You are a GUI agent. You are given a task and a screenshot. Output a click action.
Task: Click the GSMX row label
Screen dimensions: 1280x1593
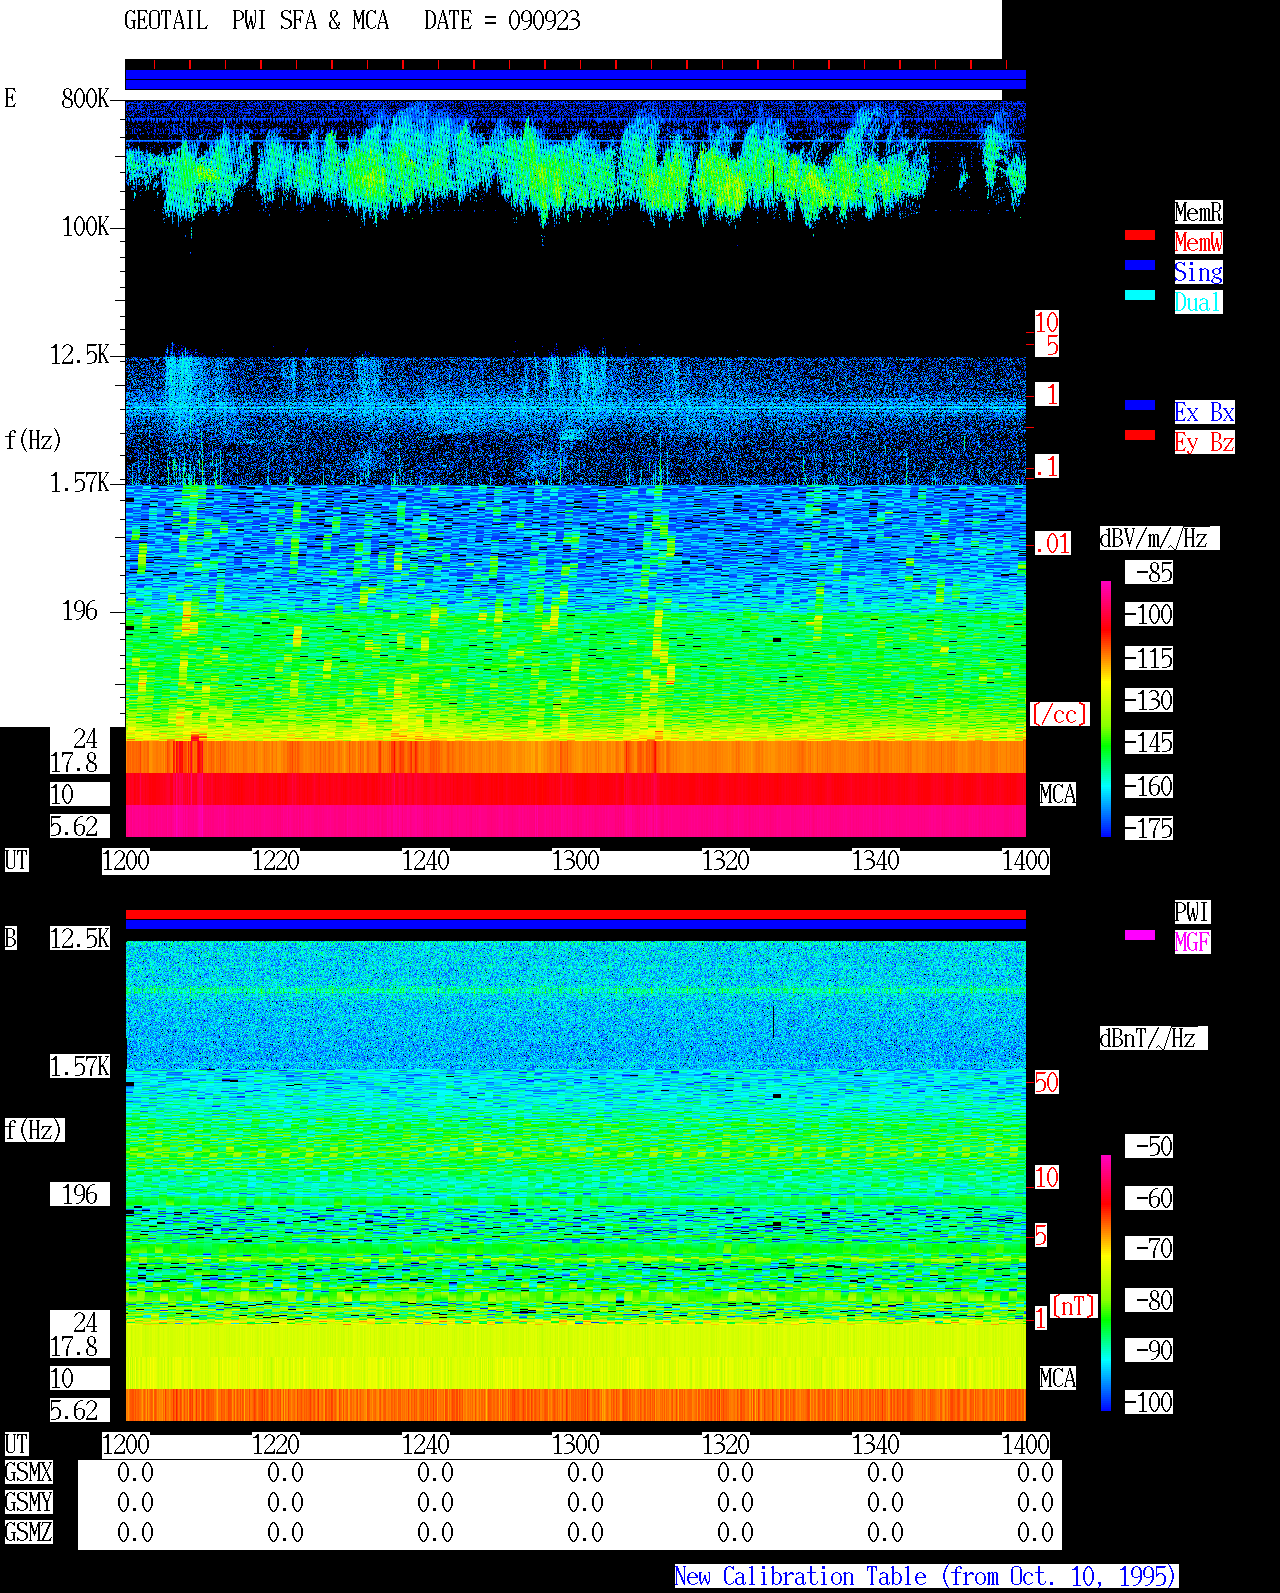29,1472
